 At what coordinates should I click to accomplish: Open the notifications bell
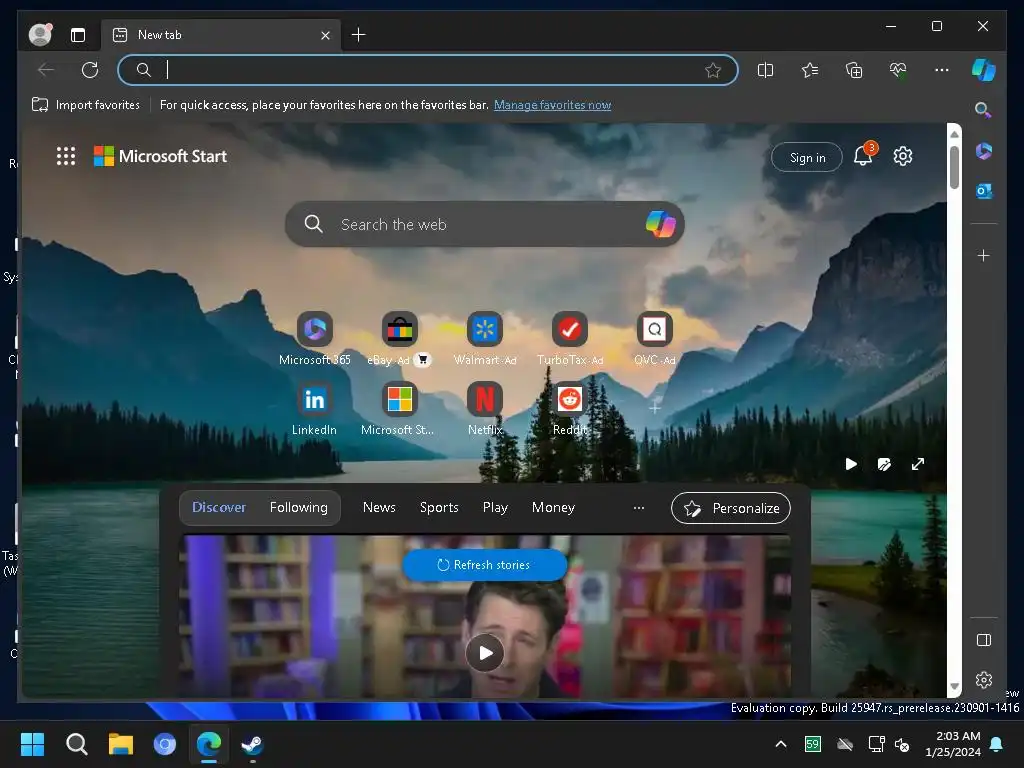click(x=863, y=156)
